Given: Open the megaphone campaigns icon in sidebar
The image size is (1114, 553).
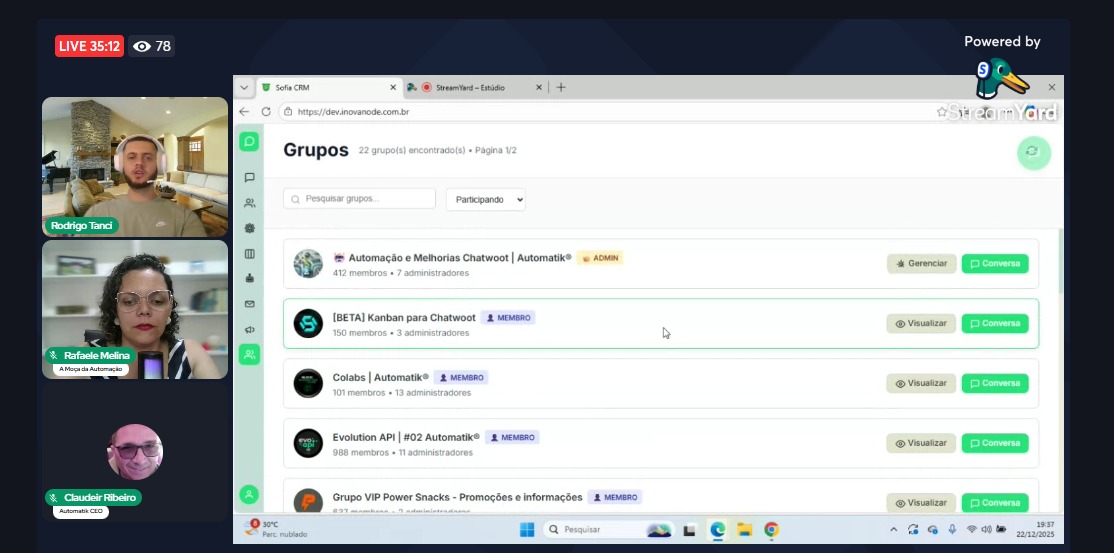Looking at the screenshot, I should click(x=249, y=329).
